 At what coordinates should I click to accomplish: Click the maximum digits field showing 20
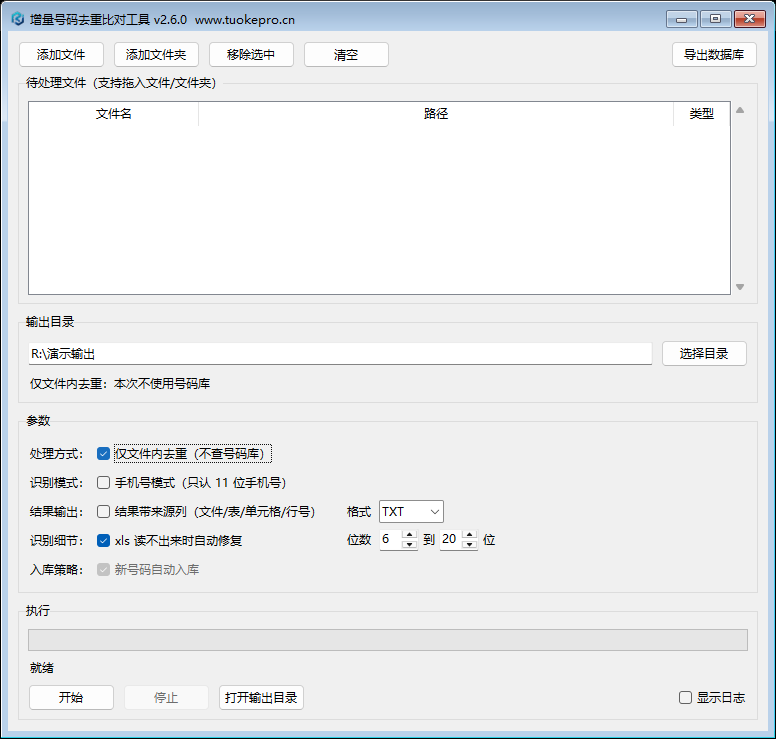pos(451,540)
